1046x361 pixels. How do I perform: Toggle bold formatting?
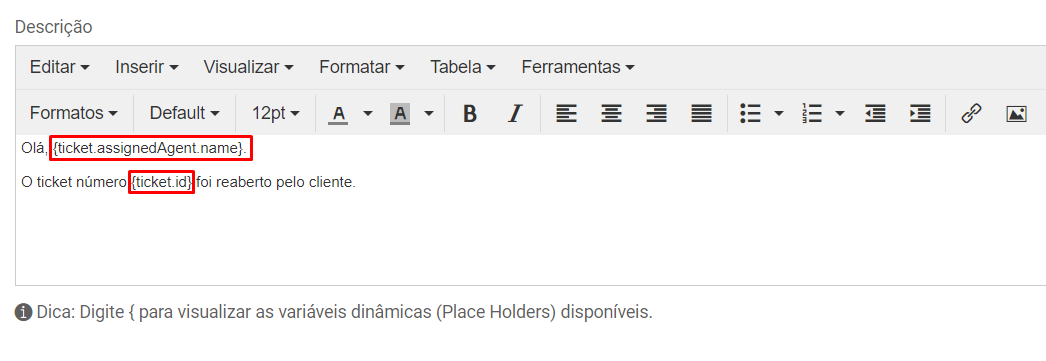pyautogui.click(x=470, y=113)
